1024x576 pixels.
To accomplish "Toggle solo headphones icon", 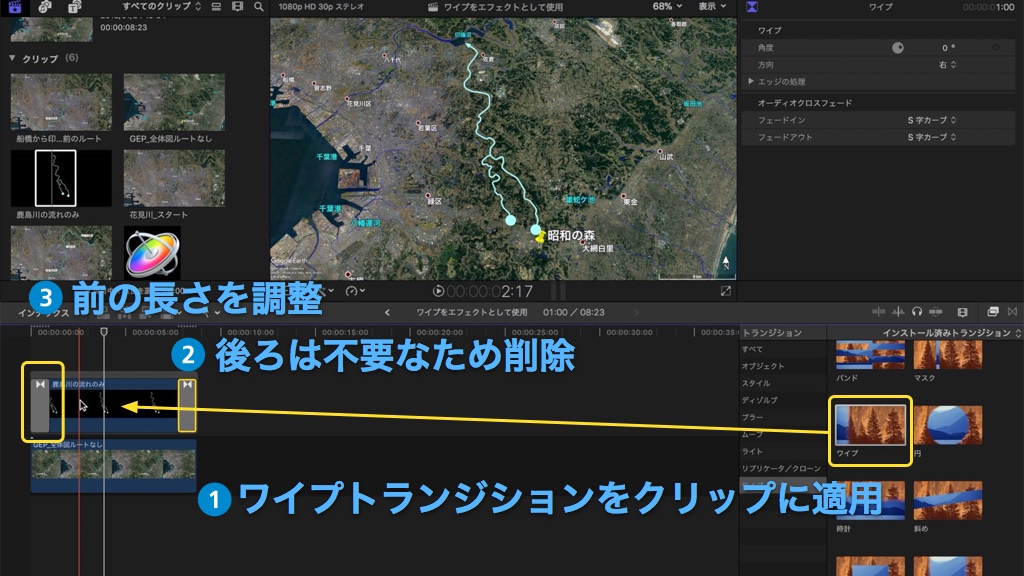I will [917, 312].
